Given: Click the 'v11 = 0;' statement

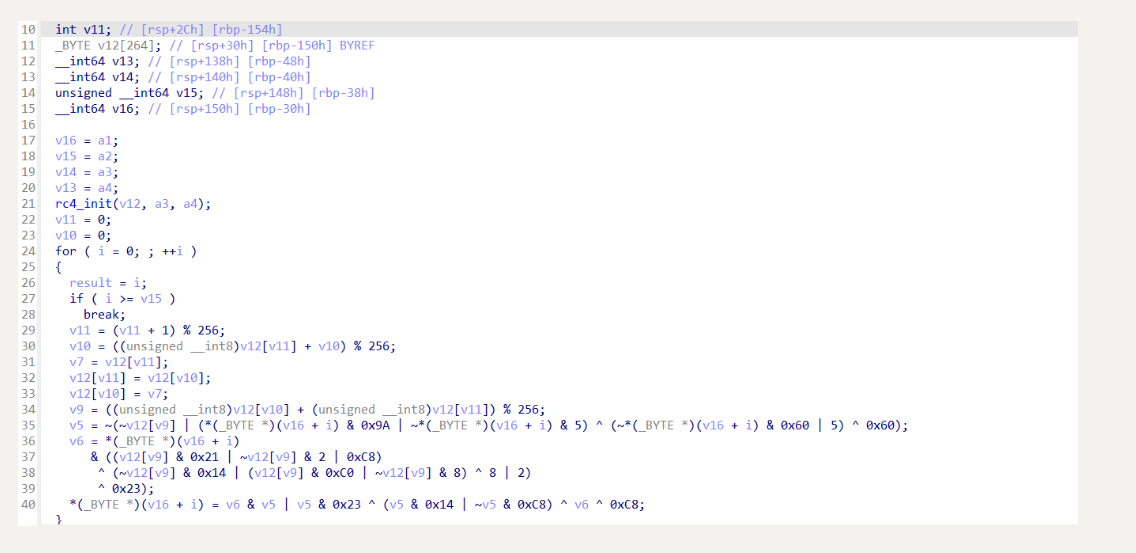Looking at the screenshot, I should click(83, 220).
